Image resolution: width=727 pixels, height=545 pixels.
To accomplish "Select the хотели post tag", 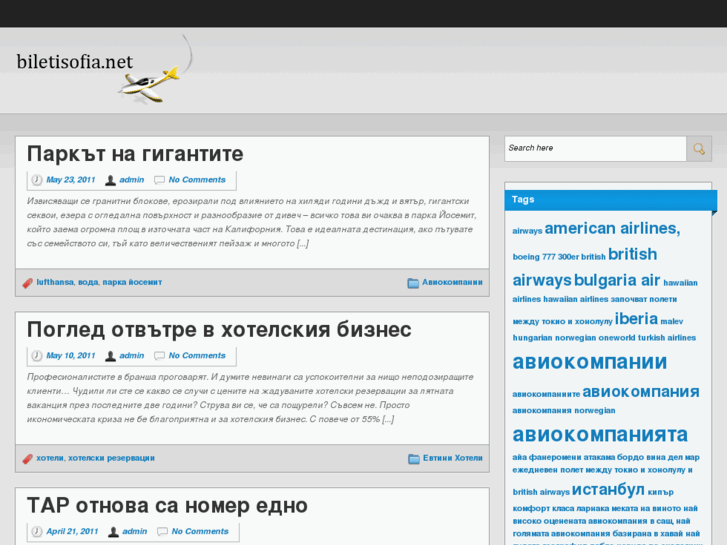I will coord(50,458).
